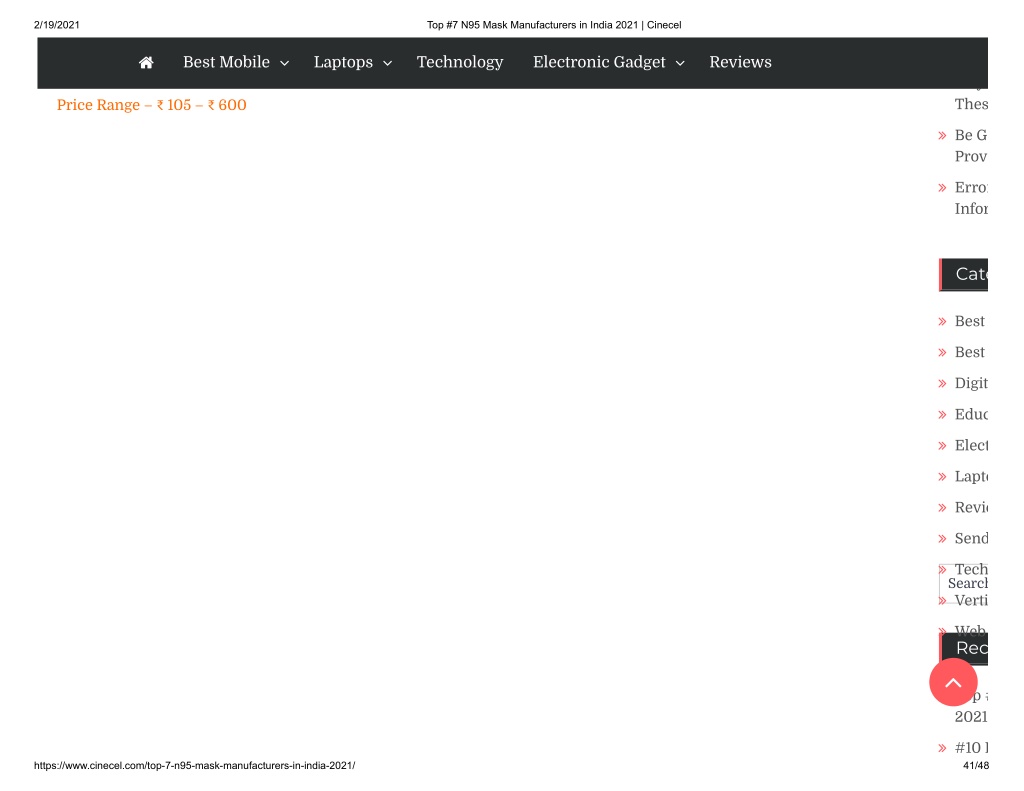
Task: Click the Price Range ₹ 105 – ₹ 600 text
Action: click(152, 105)
